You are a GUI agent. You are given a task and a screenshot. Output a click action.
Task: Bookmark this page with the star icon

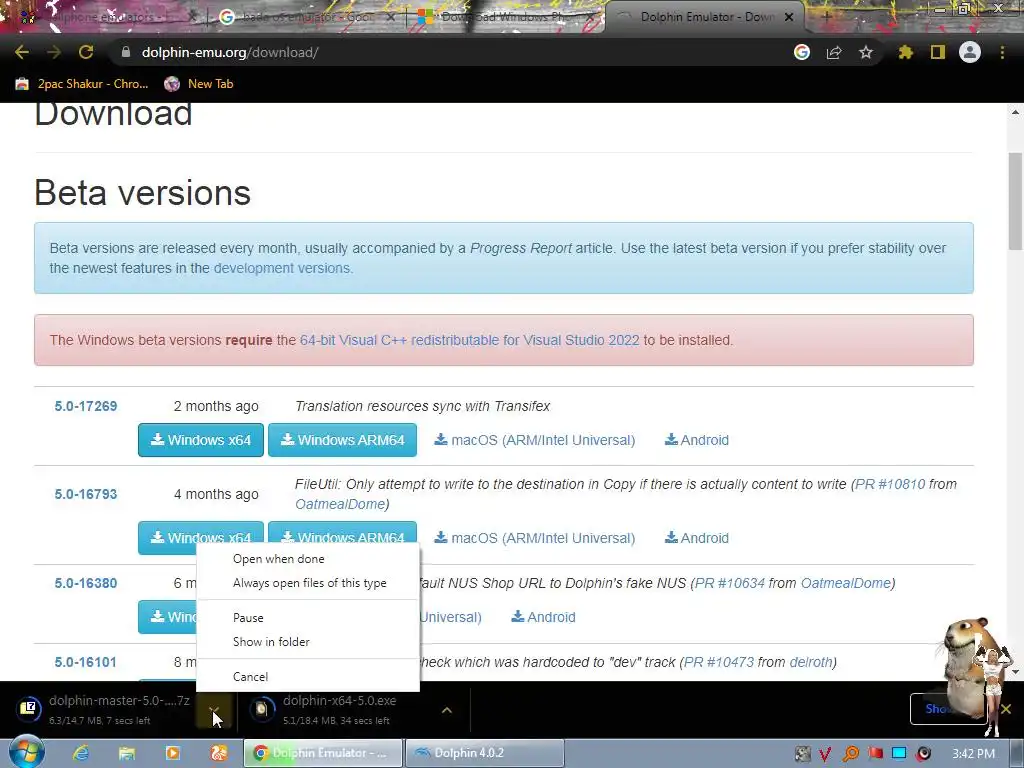pyautogui.click(x=866, y=52)
